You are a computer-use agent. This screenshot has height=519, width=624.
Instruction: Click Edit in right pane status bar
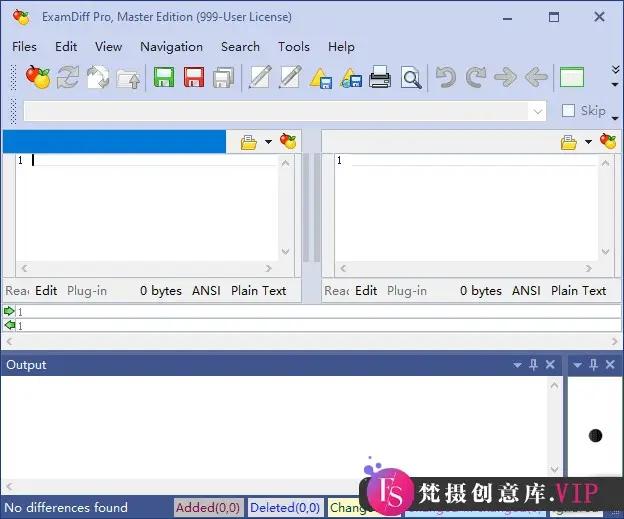(366, 291)
